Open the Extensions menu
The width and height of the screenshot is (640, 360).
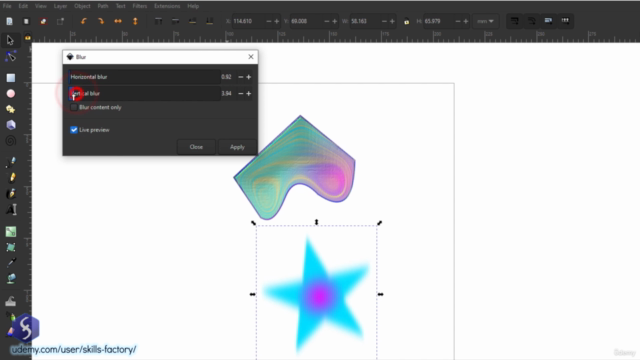167,6
